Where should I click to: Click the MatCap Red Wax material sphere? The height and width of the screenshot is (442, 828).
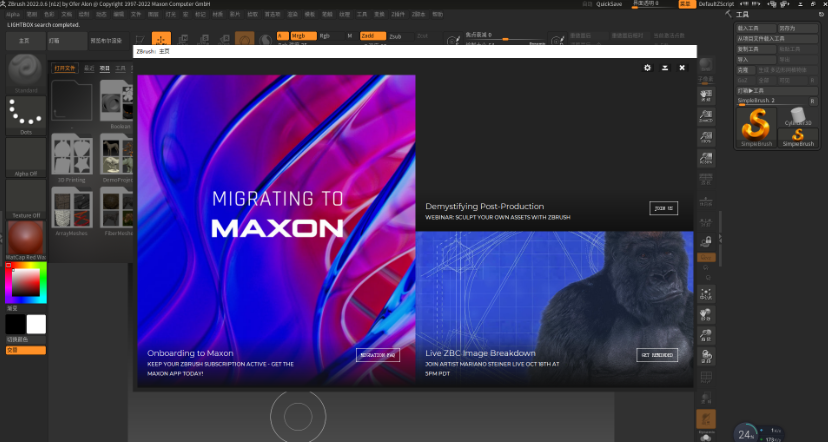click(x=24, y=242)
